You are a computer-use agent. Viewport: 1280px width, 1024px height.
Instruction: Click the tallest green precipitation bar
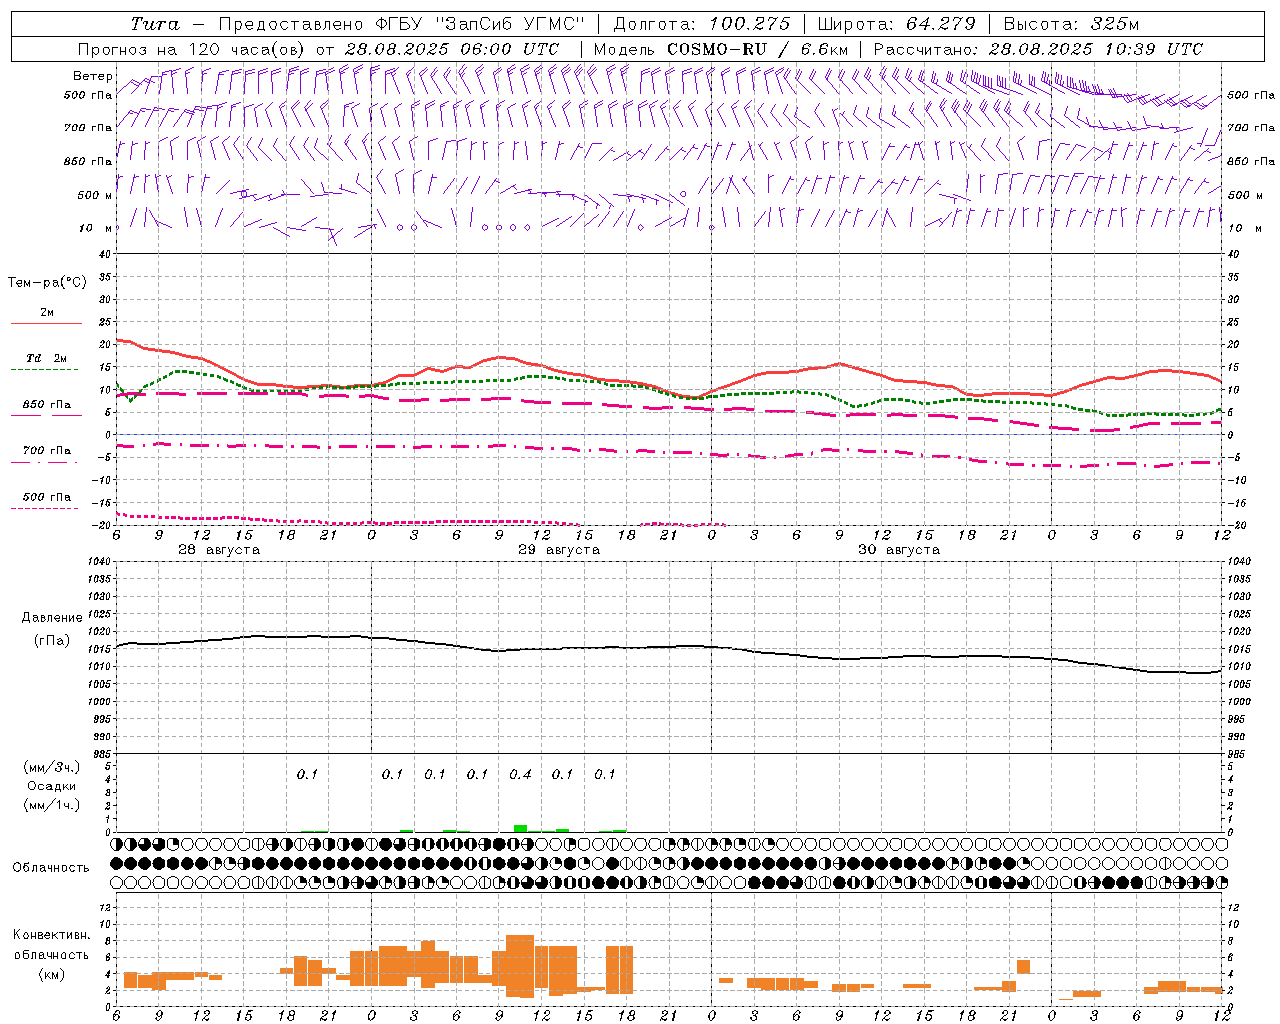click(520, 828)
